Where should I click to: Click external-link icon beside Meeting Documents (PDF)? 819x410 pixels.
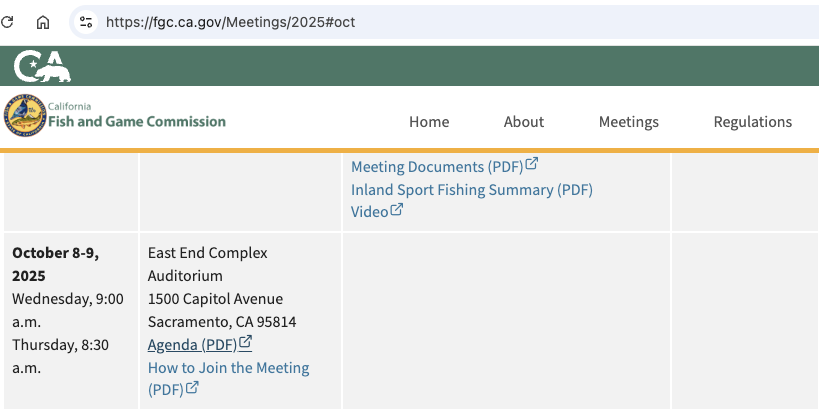pos(532,164)
